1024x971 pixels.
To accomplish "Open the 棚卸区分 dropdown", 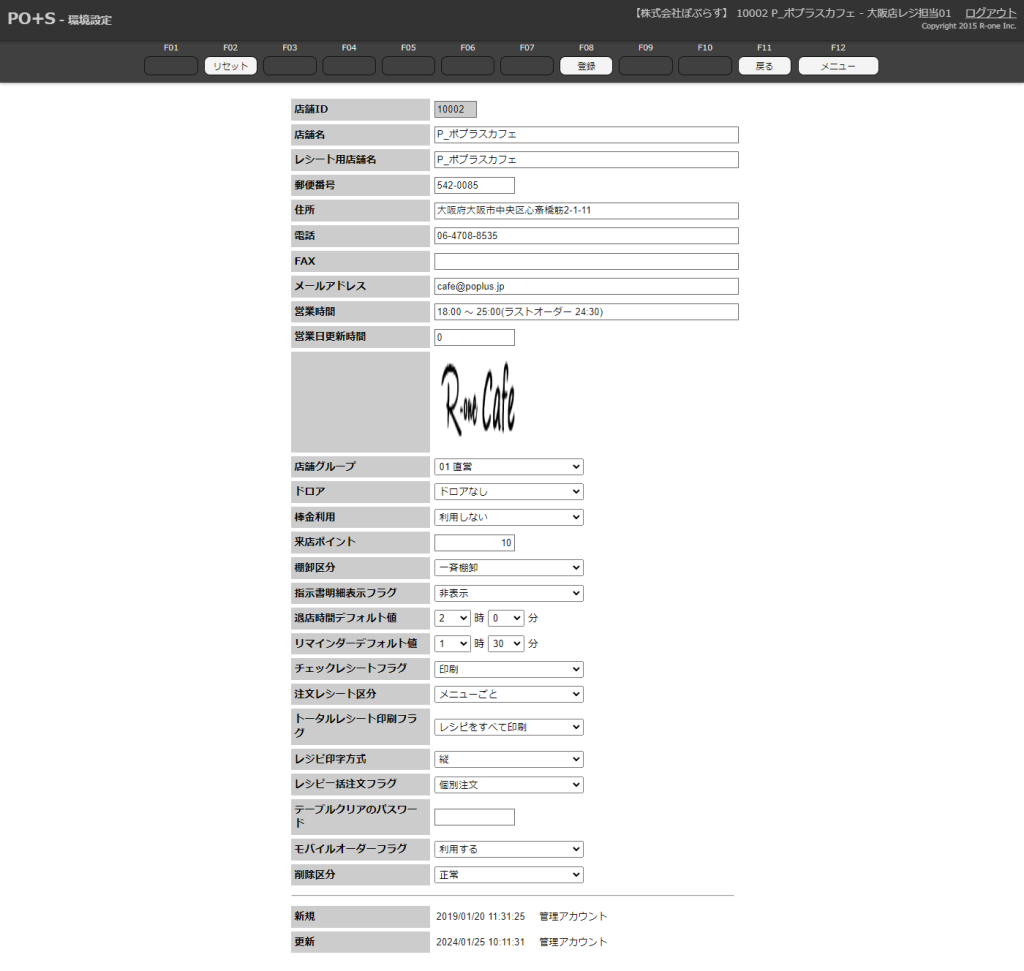I will click(508, 568).
